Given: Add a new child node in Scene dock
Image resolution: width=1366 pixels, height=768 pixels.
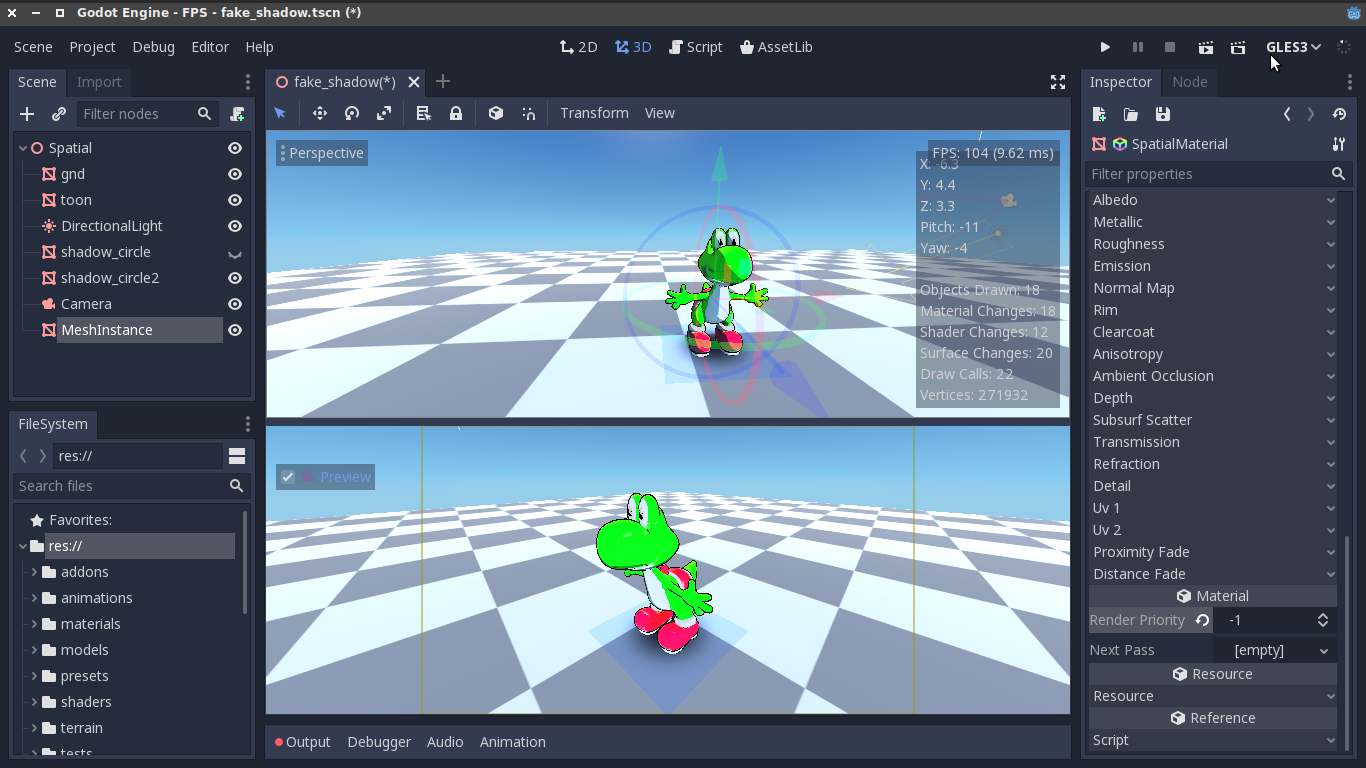Looking at the screenshot, I should 27,113.
